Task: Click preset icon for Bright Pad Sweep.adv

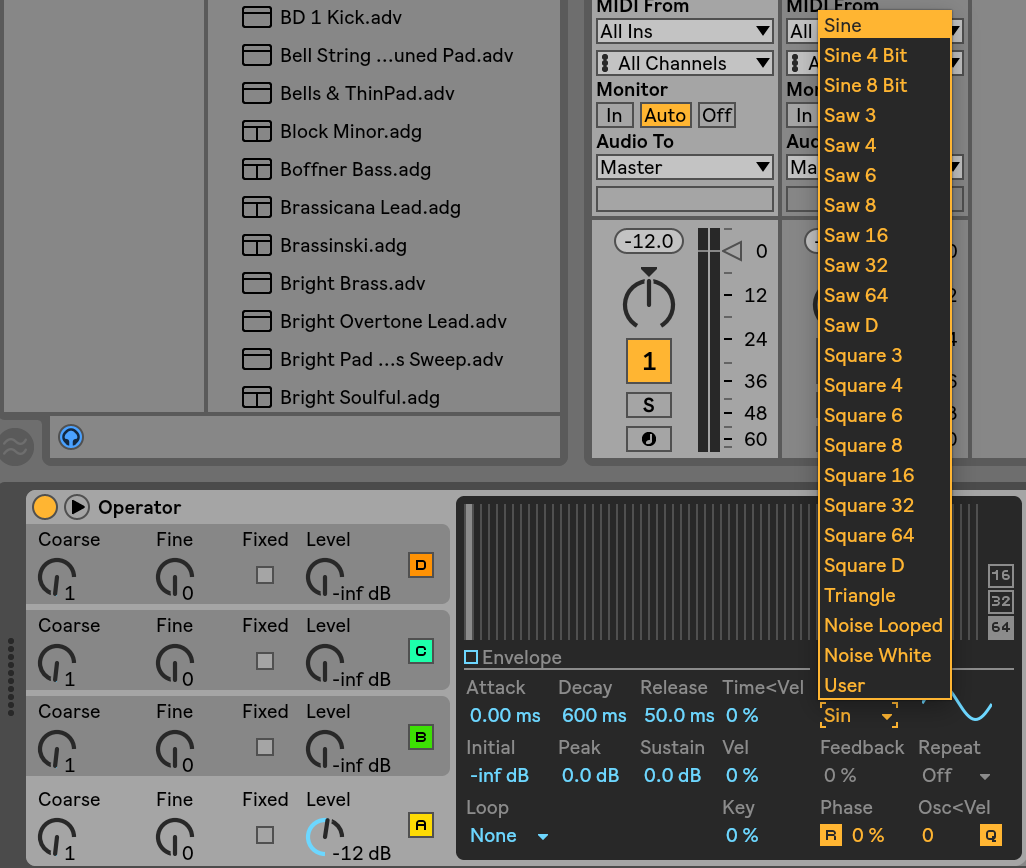Action: [256, 359]
